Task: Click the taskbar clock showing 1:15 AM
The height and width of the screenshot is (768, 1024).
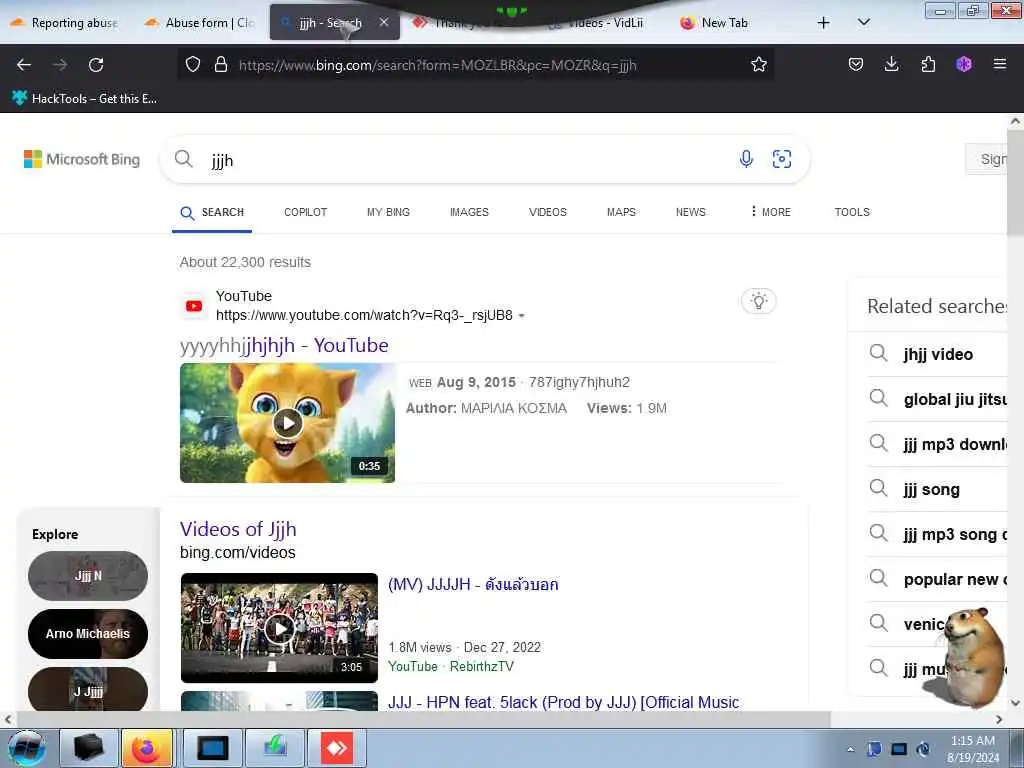Action: [973, 749]
